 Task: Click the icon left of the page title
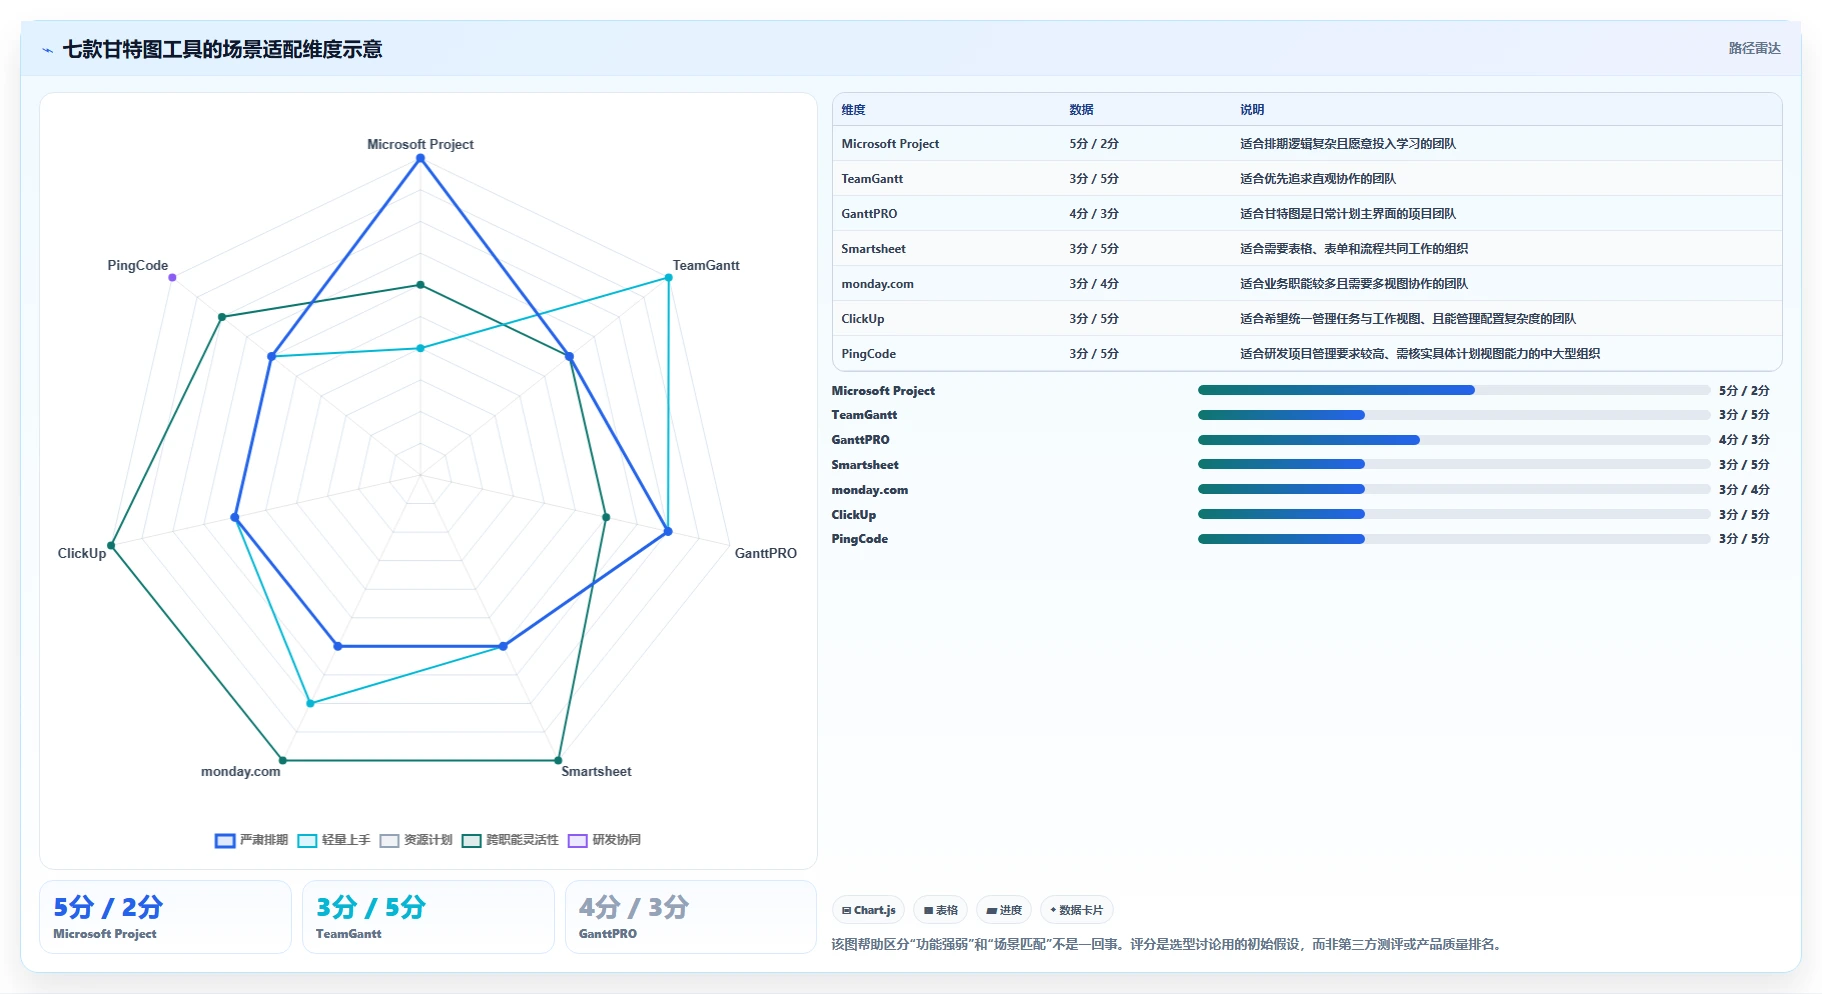pos(47,50)
